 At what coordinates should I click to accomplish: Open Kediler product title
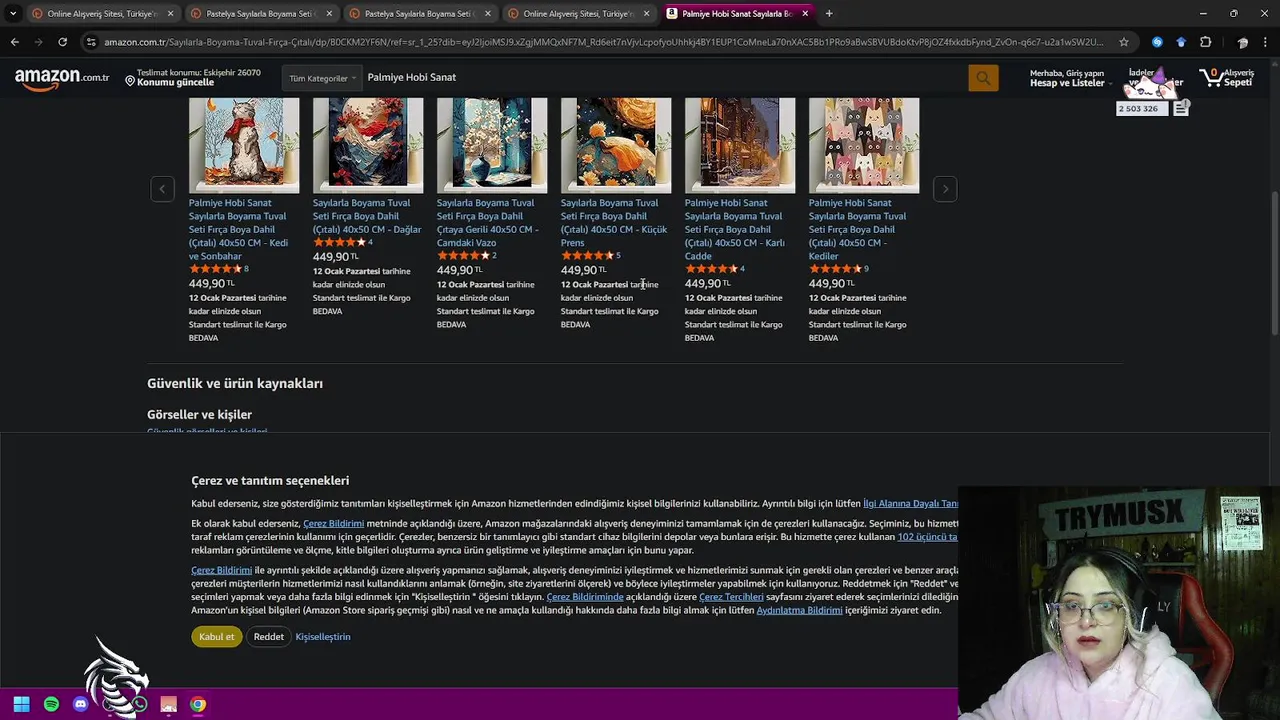click(857, 229)
